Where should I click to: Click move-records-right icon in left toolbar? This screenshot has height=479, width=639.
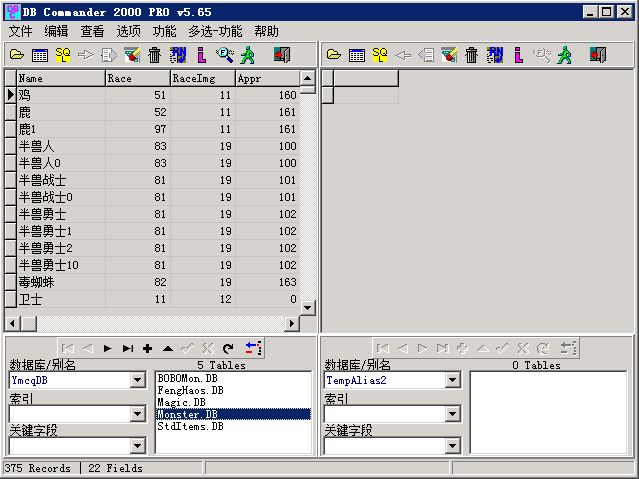coord(109,55)
